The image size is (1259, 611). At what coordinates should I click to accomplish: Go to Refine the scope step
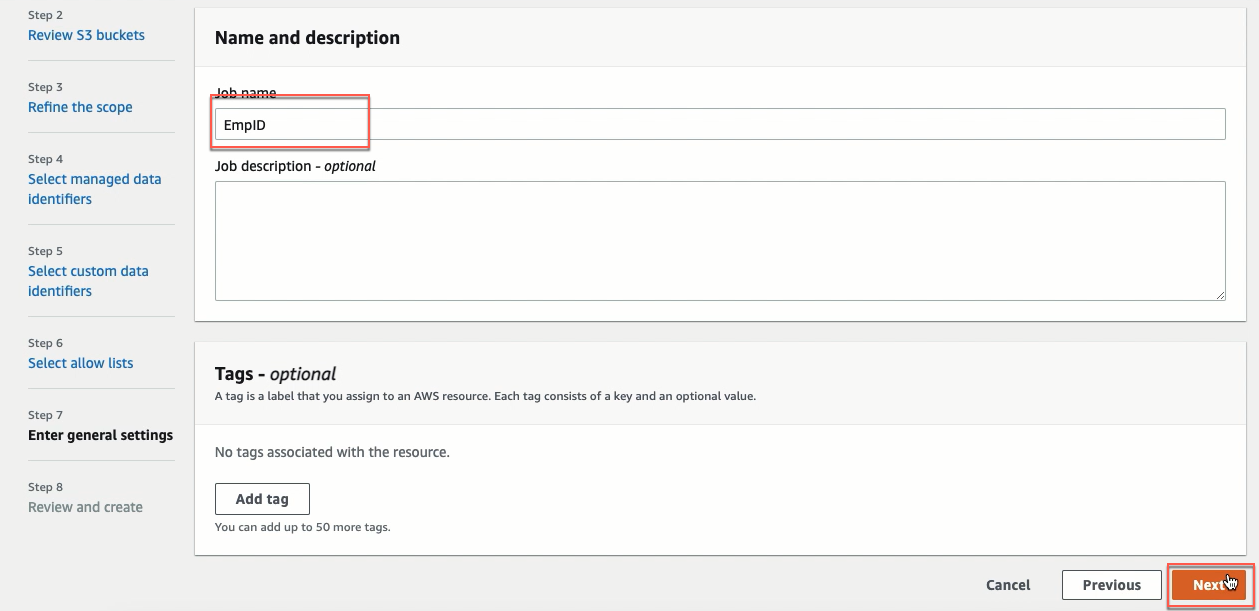(x=80, y=107)
